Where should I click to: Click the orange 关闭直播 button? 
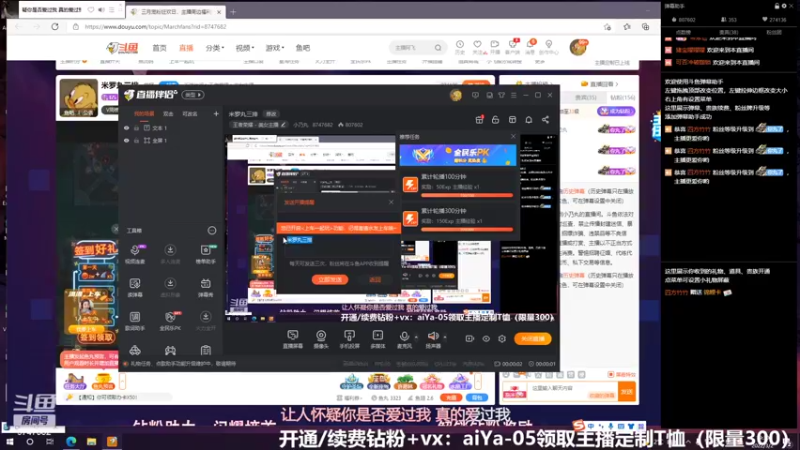click(533, 338)
